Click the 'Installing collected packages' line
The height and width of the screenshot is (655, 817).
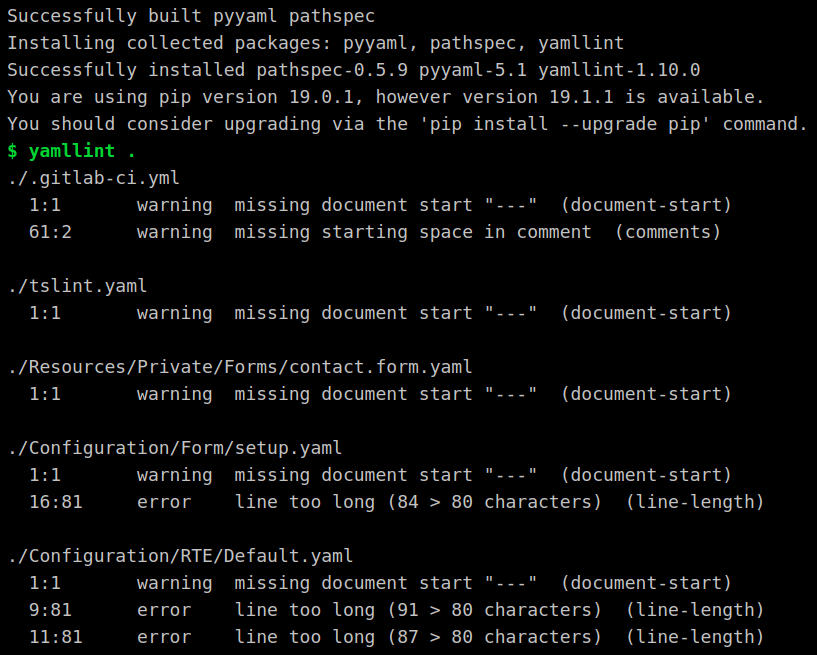pos(316,43)
